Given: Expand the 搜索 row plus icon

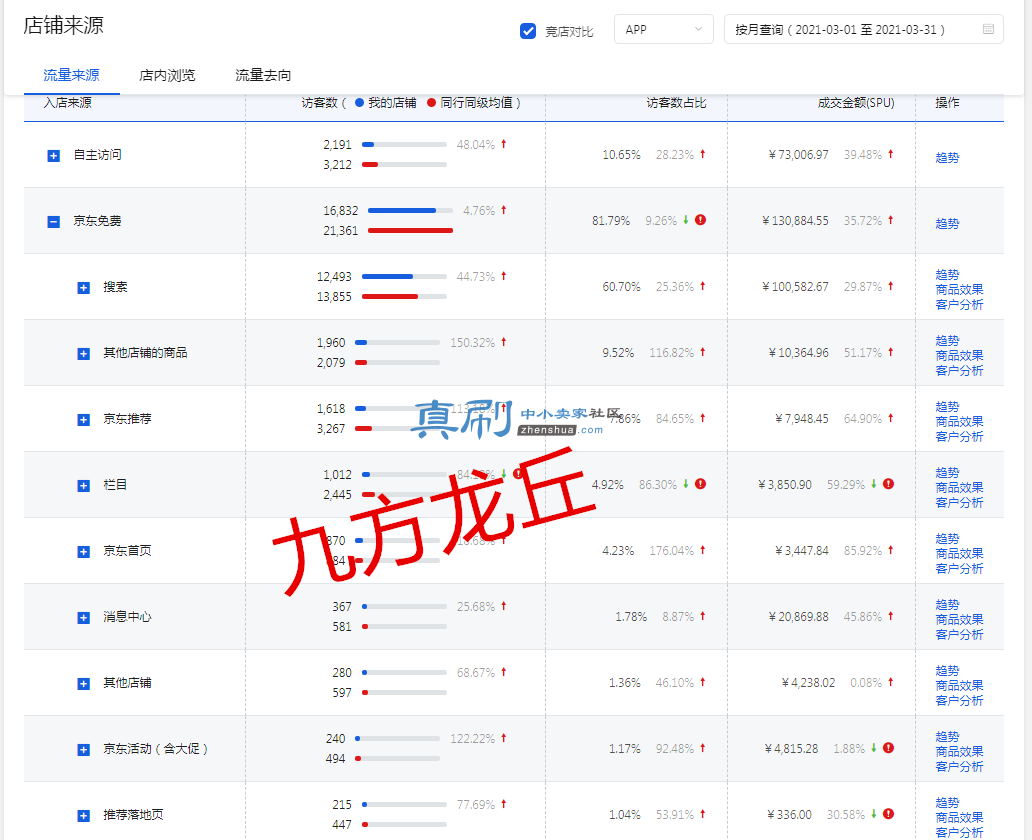Looking at the screenshot, I should (84, 288).
